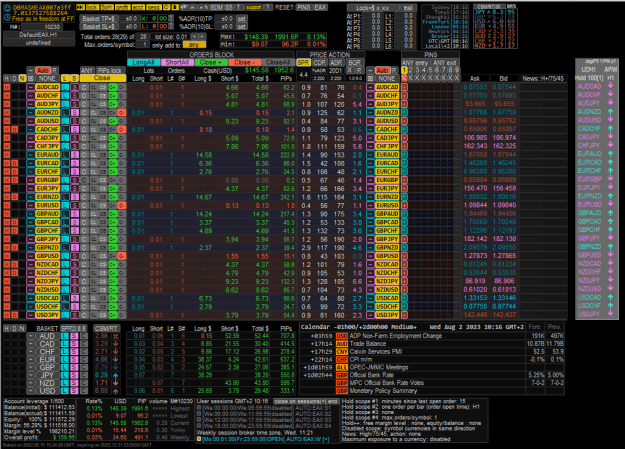Toggle the yellow N header flag

(x=22, y=78)
